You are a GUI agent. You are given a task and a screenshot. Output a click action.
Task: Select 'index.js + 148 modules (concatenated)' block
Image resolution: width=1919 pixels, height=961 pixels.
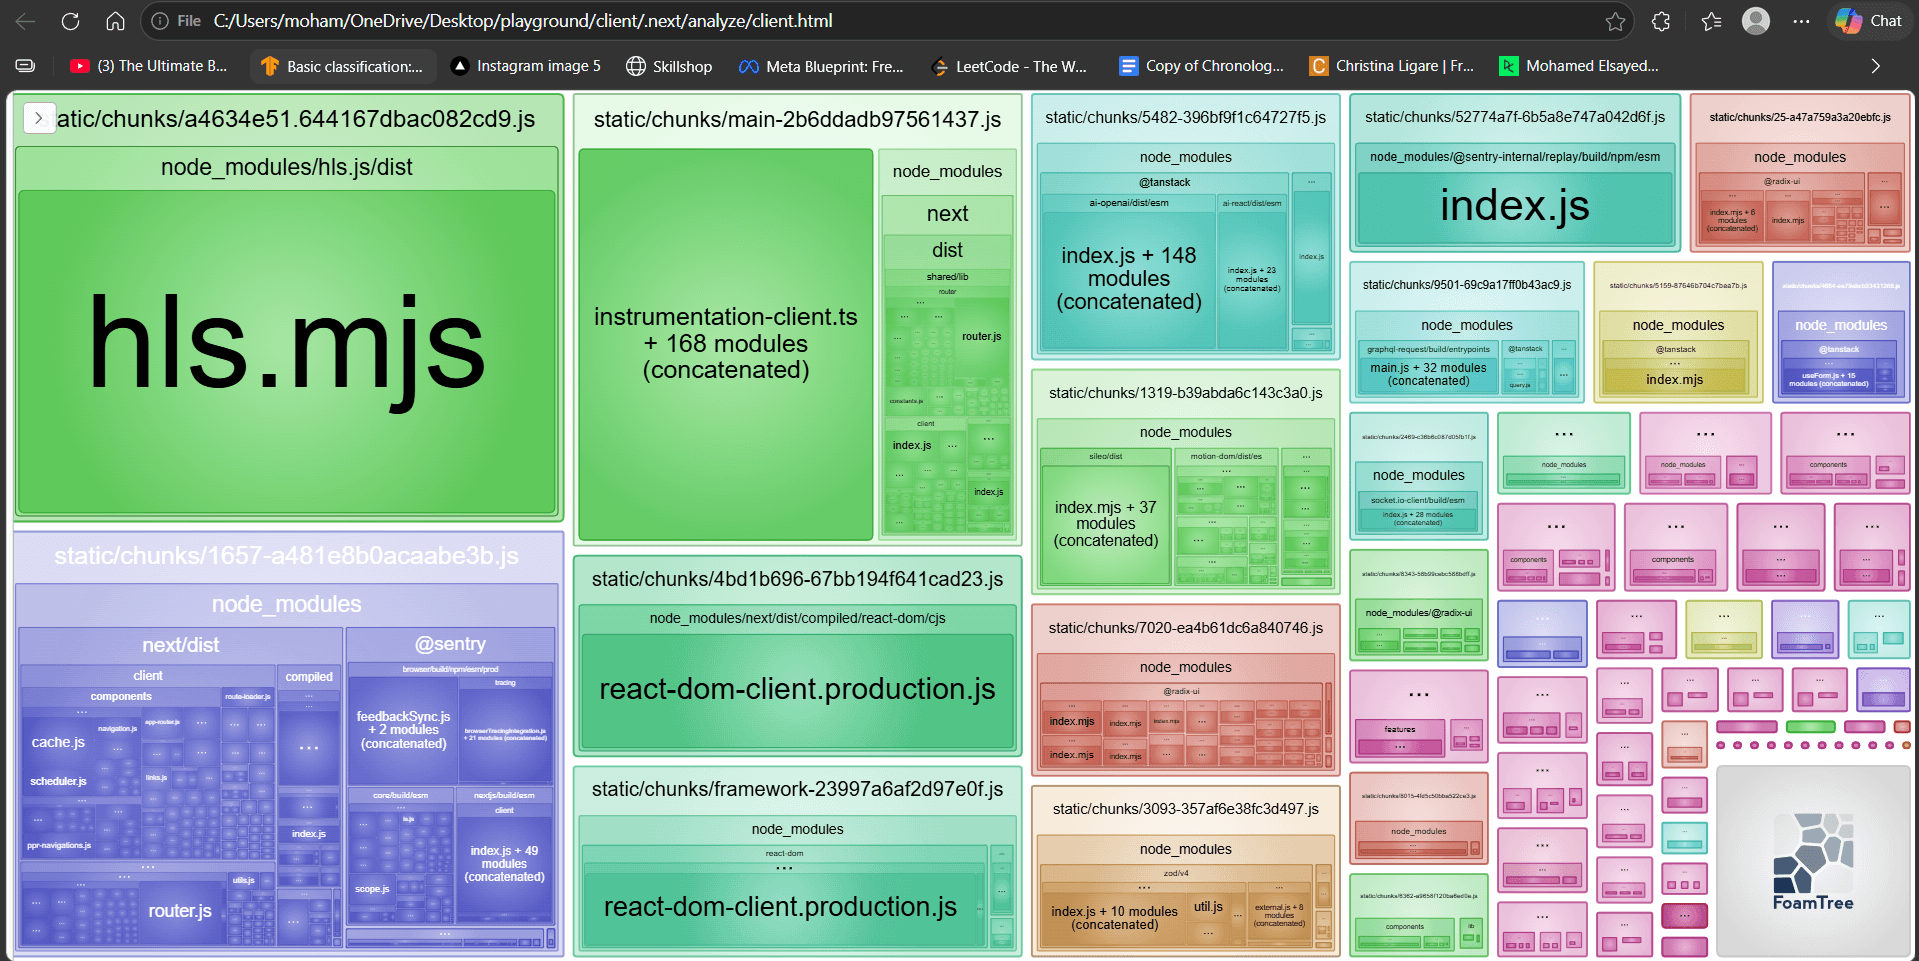click(x=1129, y=279)
